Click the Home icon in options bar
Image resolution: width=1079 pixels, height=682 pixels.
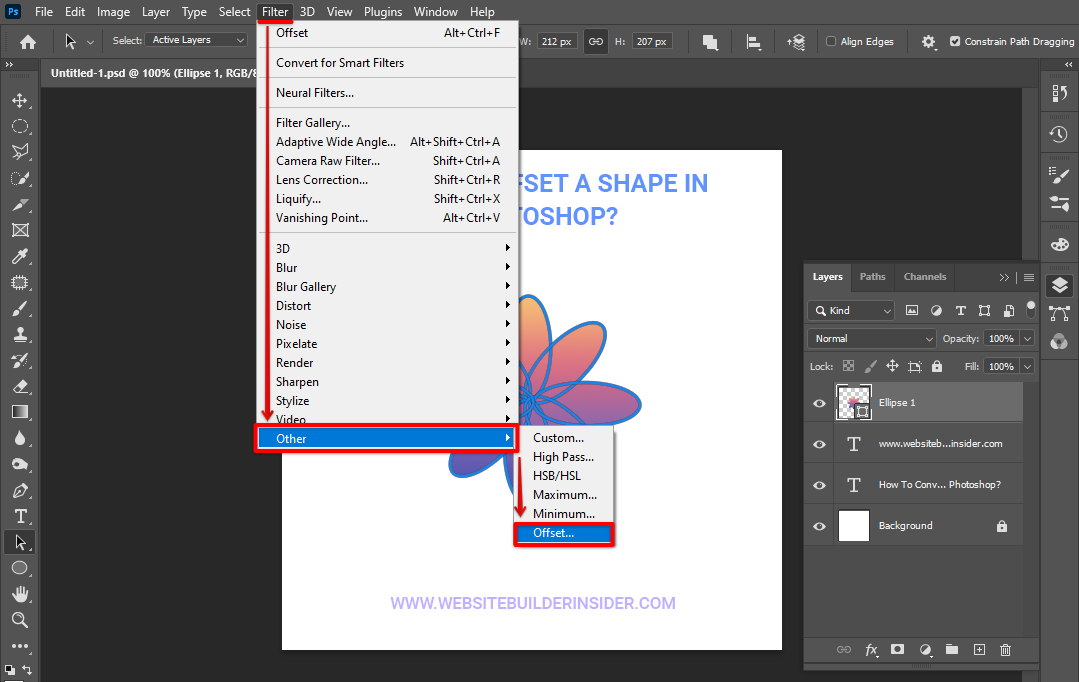pos(28,41)
